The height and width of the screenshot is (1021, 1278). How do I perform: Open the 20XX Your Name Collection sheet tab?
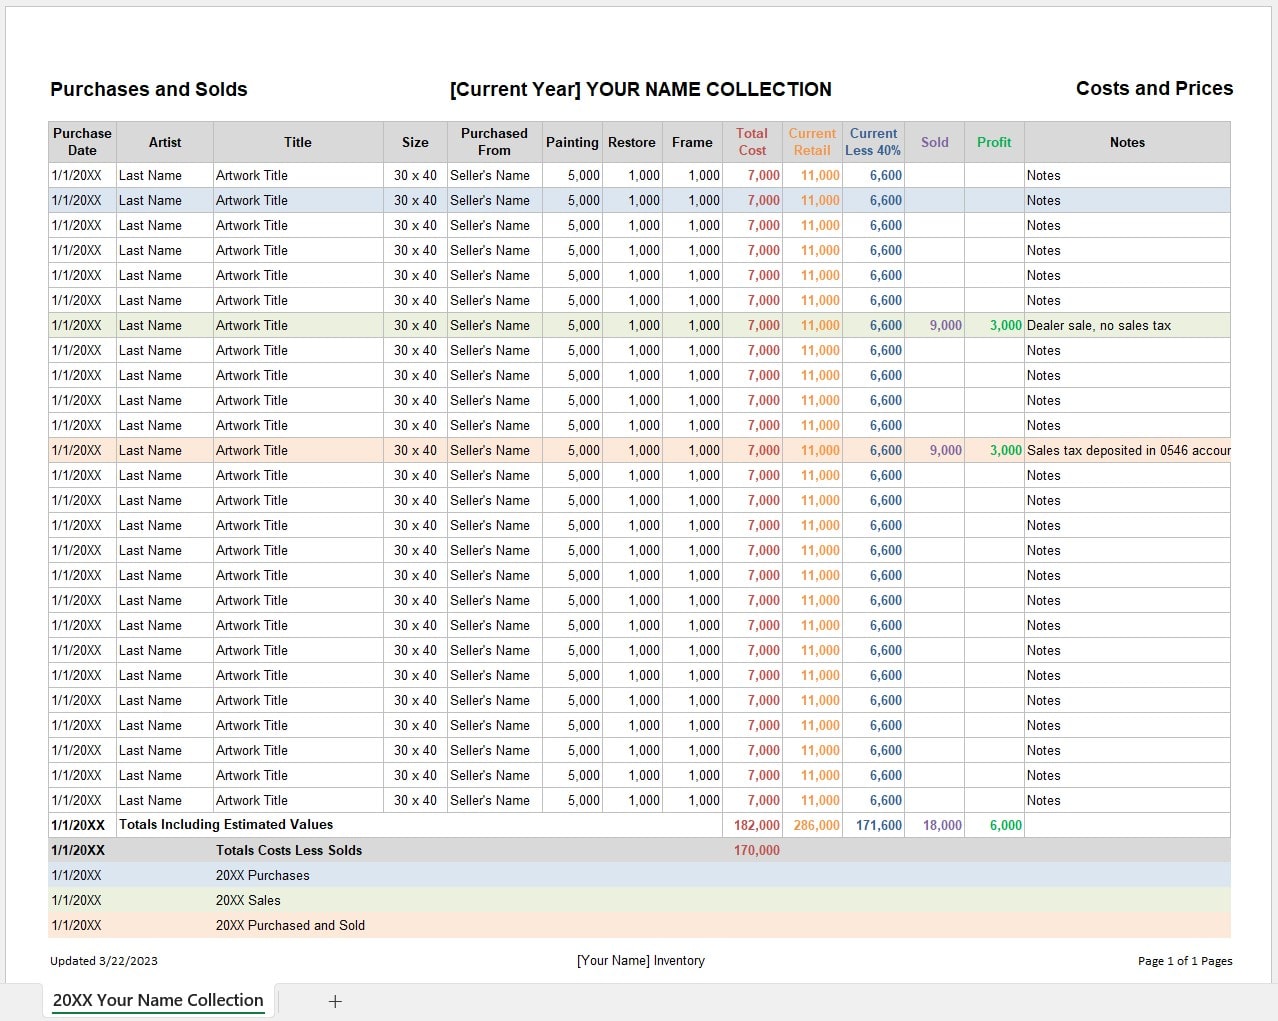pos(158,1000)
